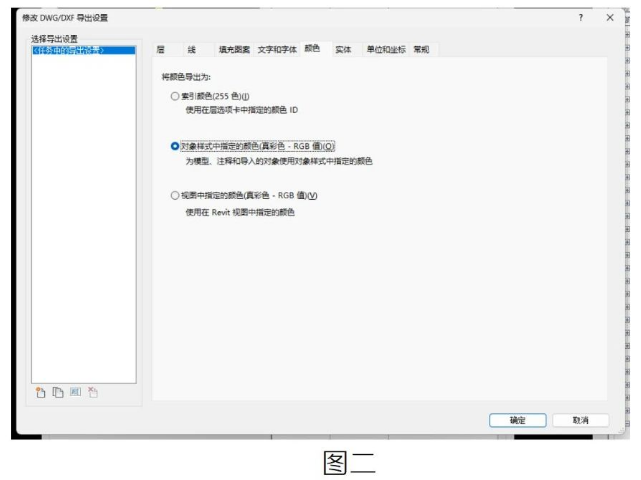
Task: Open the 文字和字体 tab
Action: click(277, 49)
